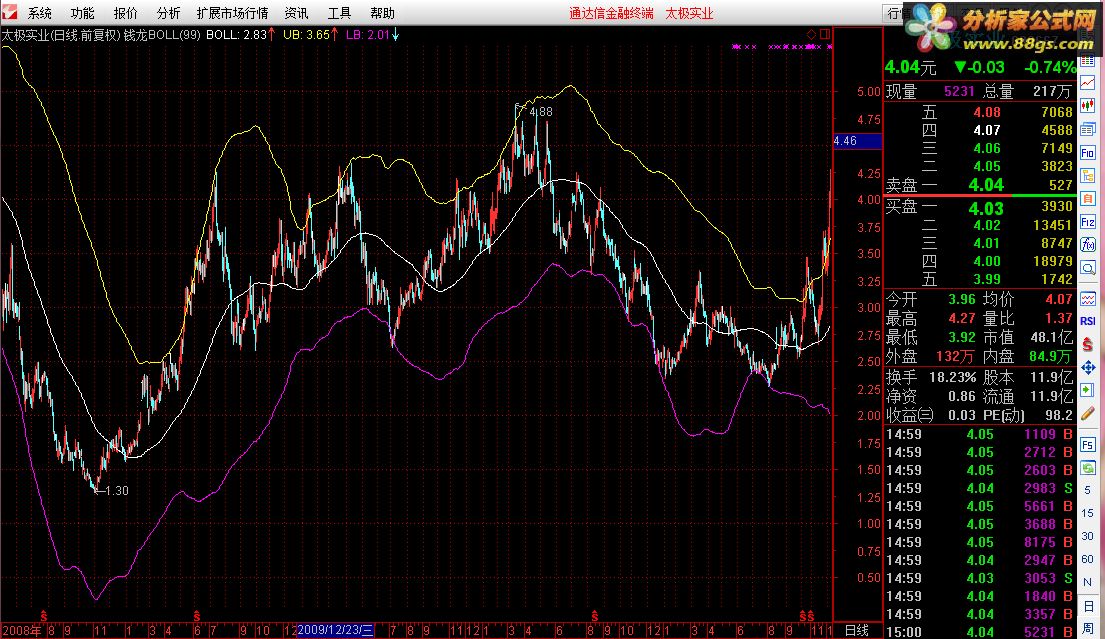The width and height of the screenshot is (1105, 639).
Task: Click the blue four-arrow move icon
Action: (x=1087, y=368)
